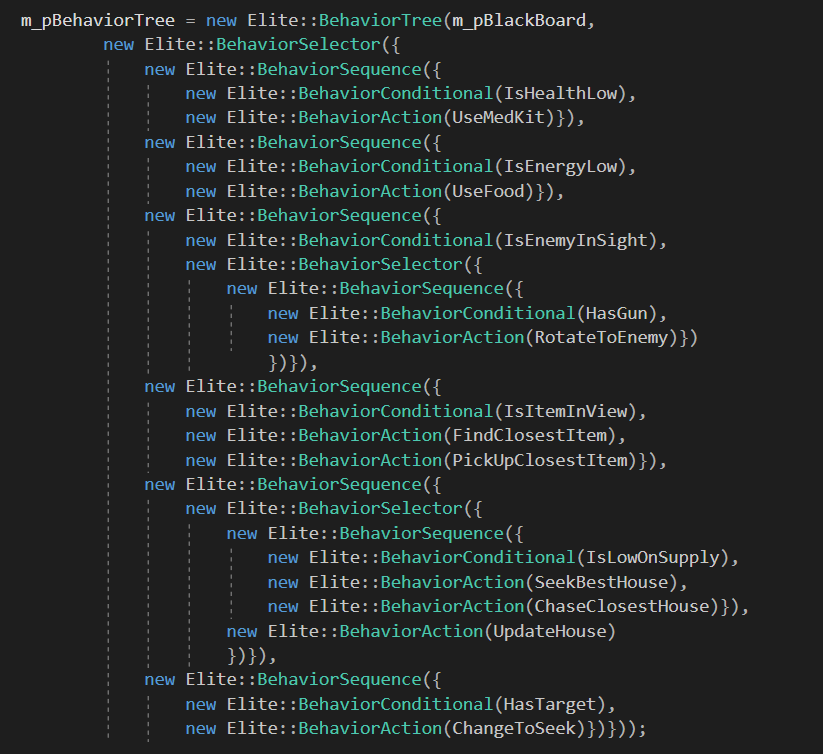Click BehaviorSelector on the second line
Image resolution: width=823 pixels, height=754 pixels.
tap(298, 45)
